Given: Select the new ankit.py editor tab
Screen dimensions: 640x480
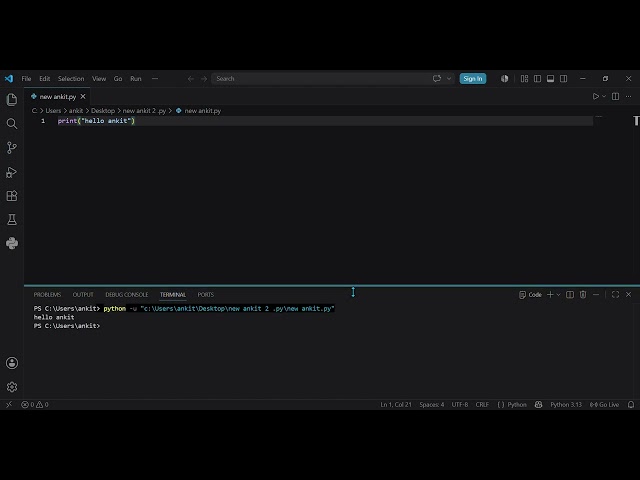Looking at the screenshot, I should coord(58,97).
